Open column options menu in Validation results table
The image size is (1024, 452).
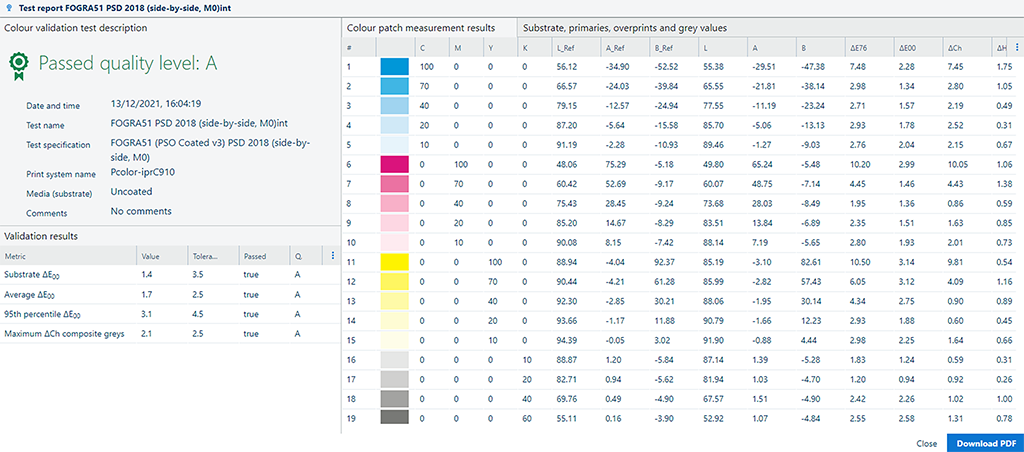coord(332,255)
